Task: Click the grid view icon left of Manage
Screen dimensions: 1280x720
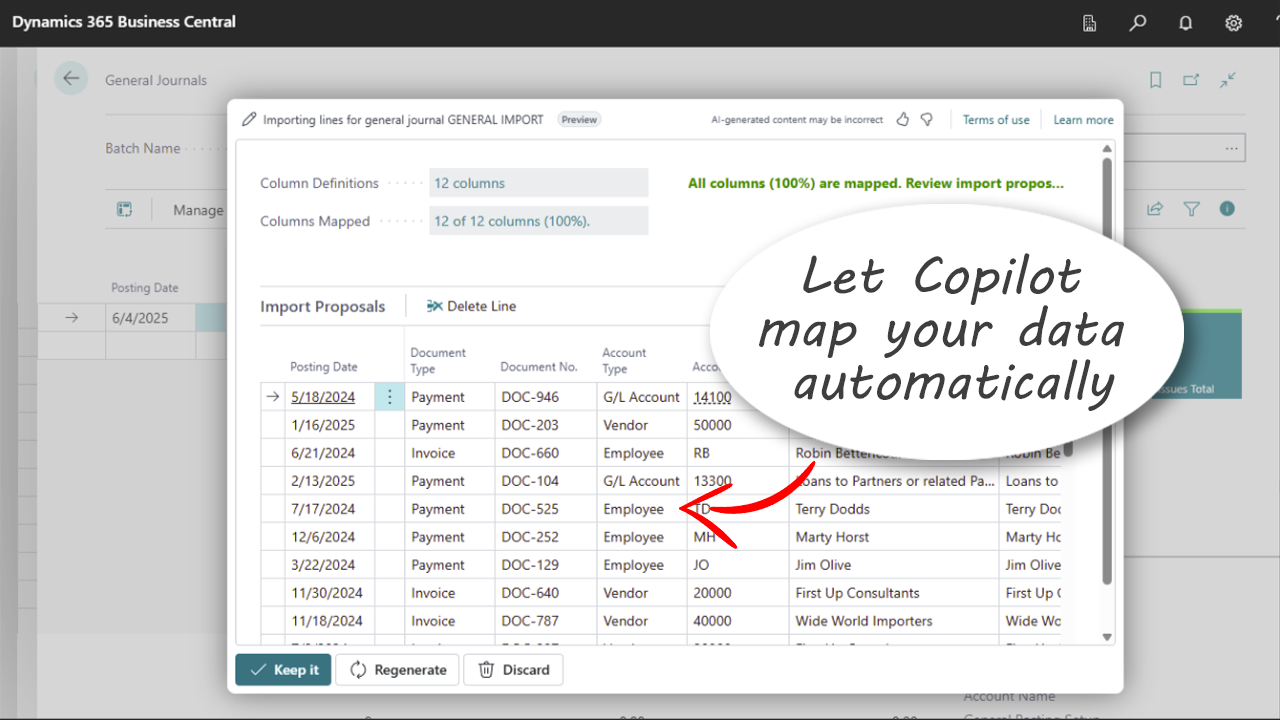Action: (x=125, y=209)
